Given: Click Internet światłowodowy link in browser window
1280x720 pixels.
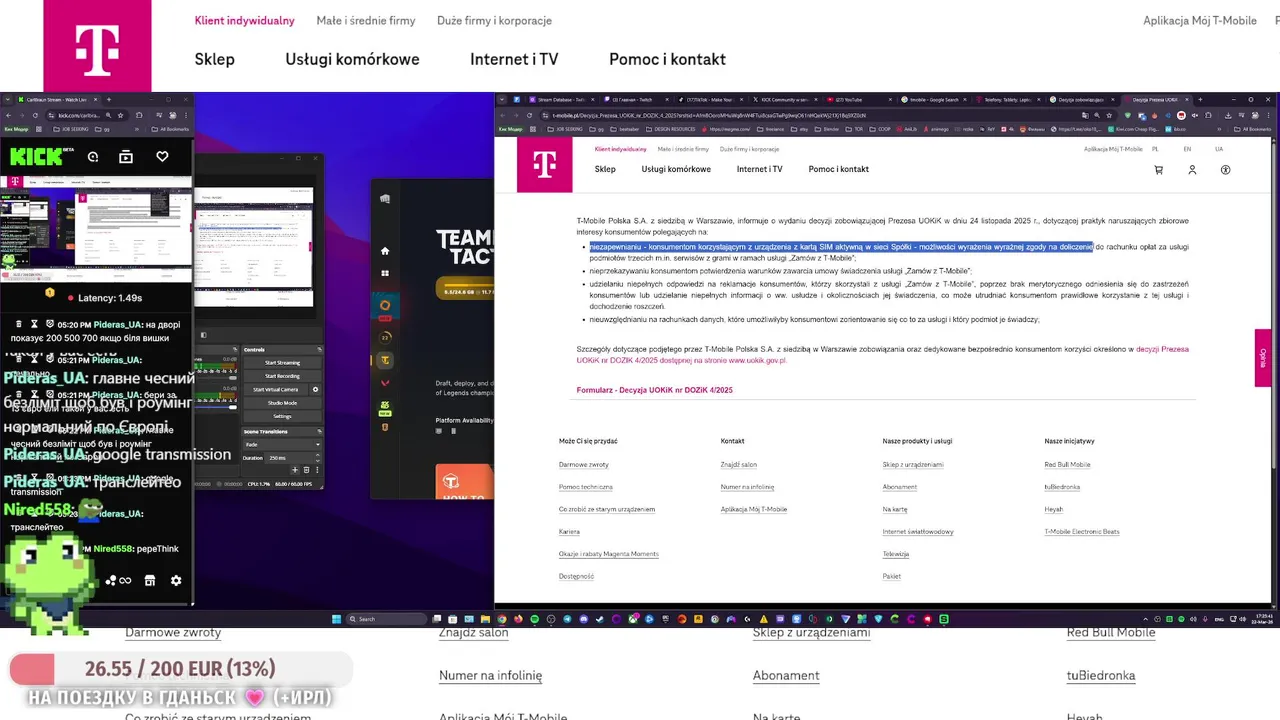Looking at the screenshot, I should (x=918, y=532).
